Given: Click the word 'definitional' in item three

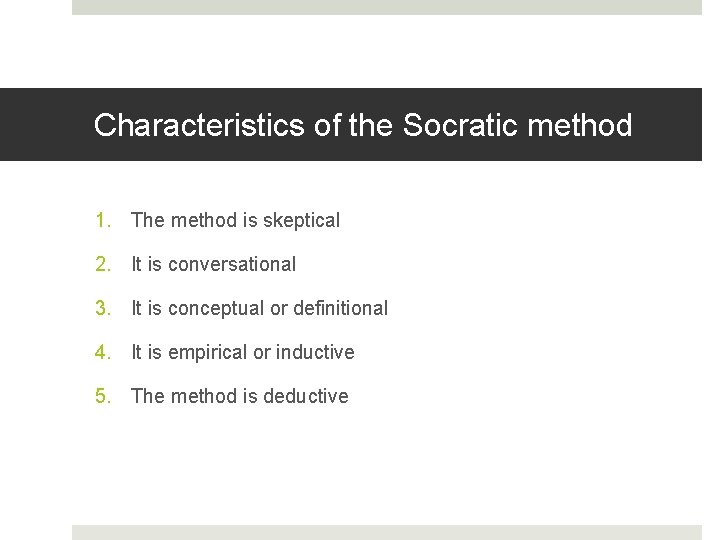Looking at the screenshot, I should [x=335, y=308].
